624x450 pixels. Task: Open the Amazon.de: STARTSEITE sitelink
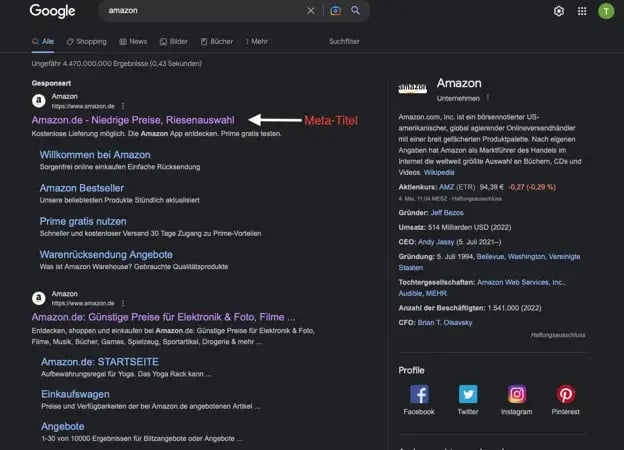(x=100, y=362)
